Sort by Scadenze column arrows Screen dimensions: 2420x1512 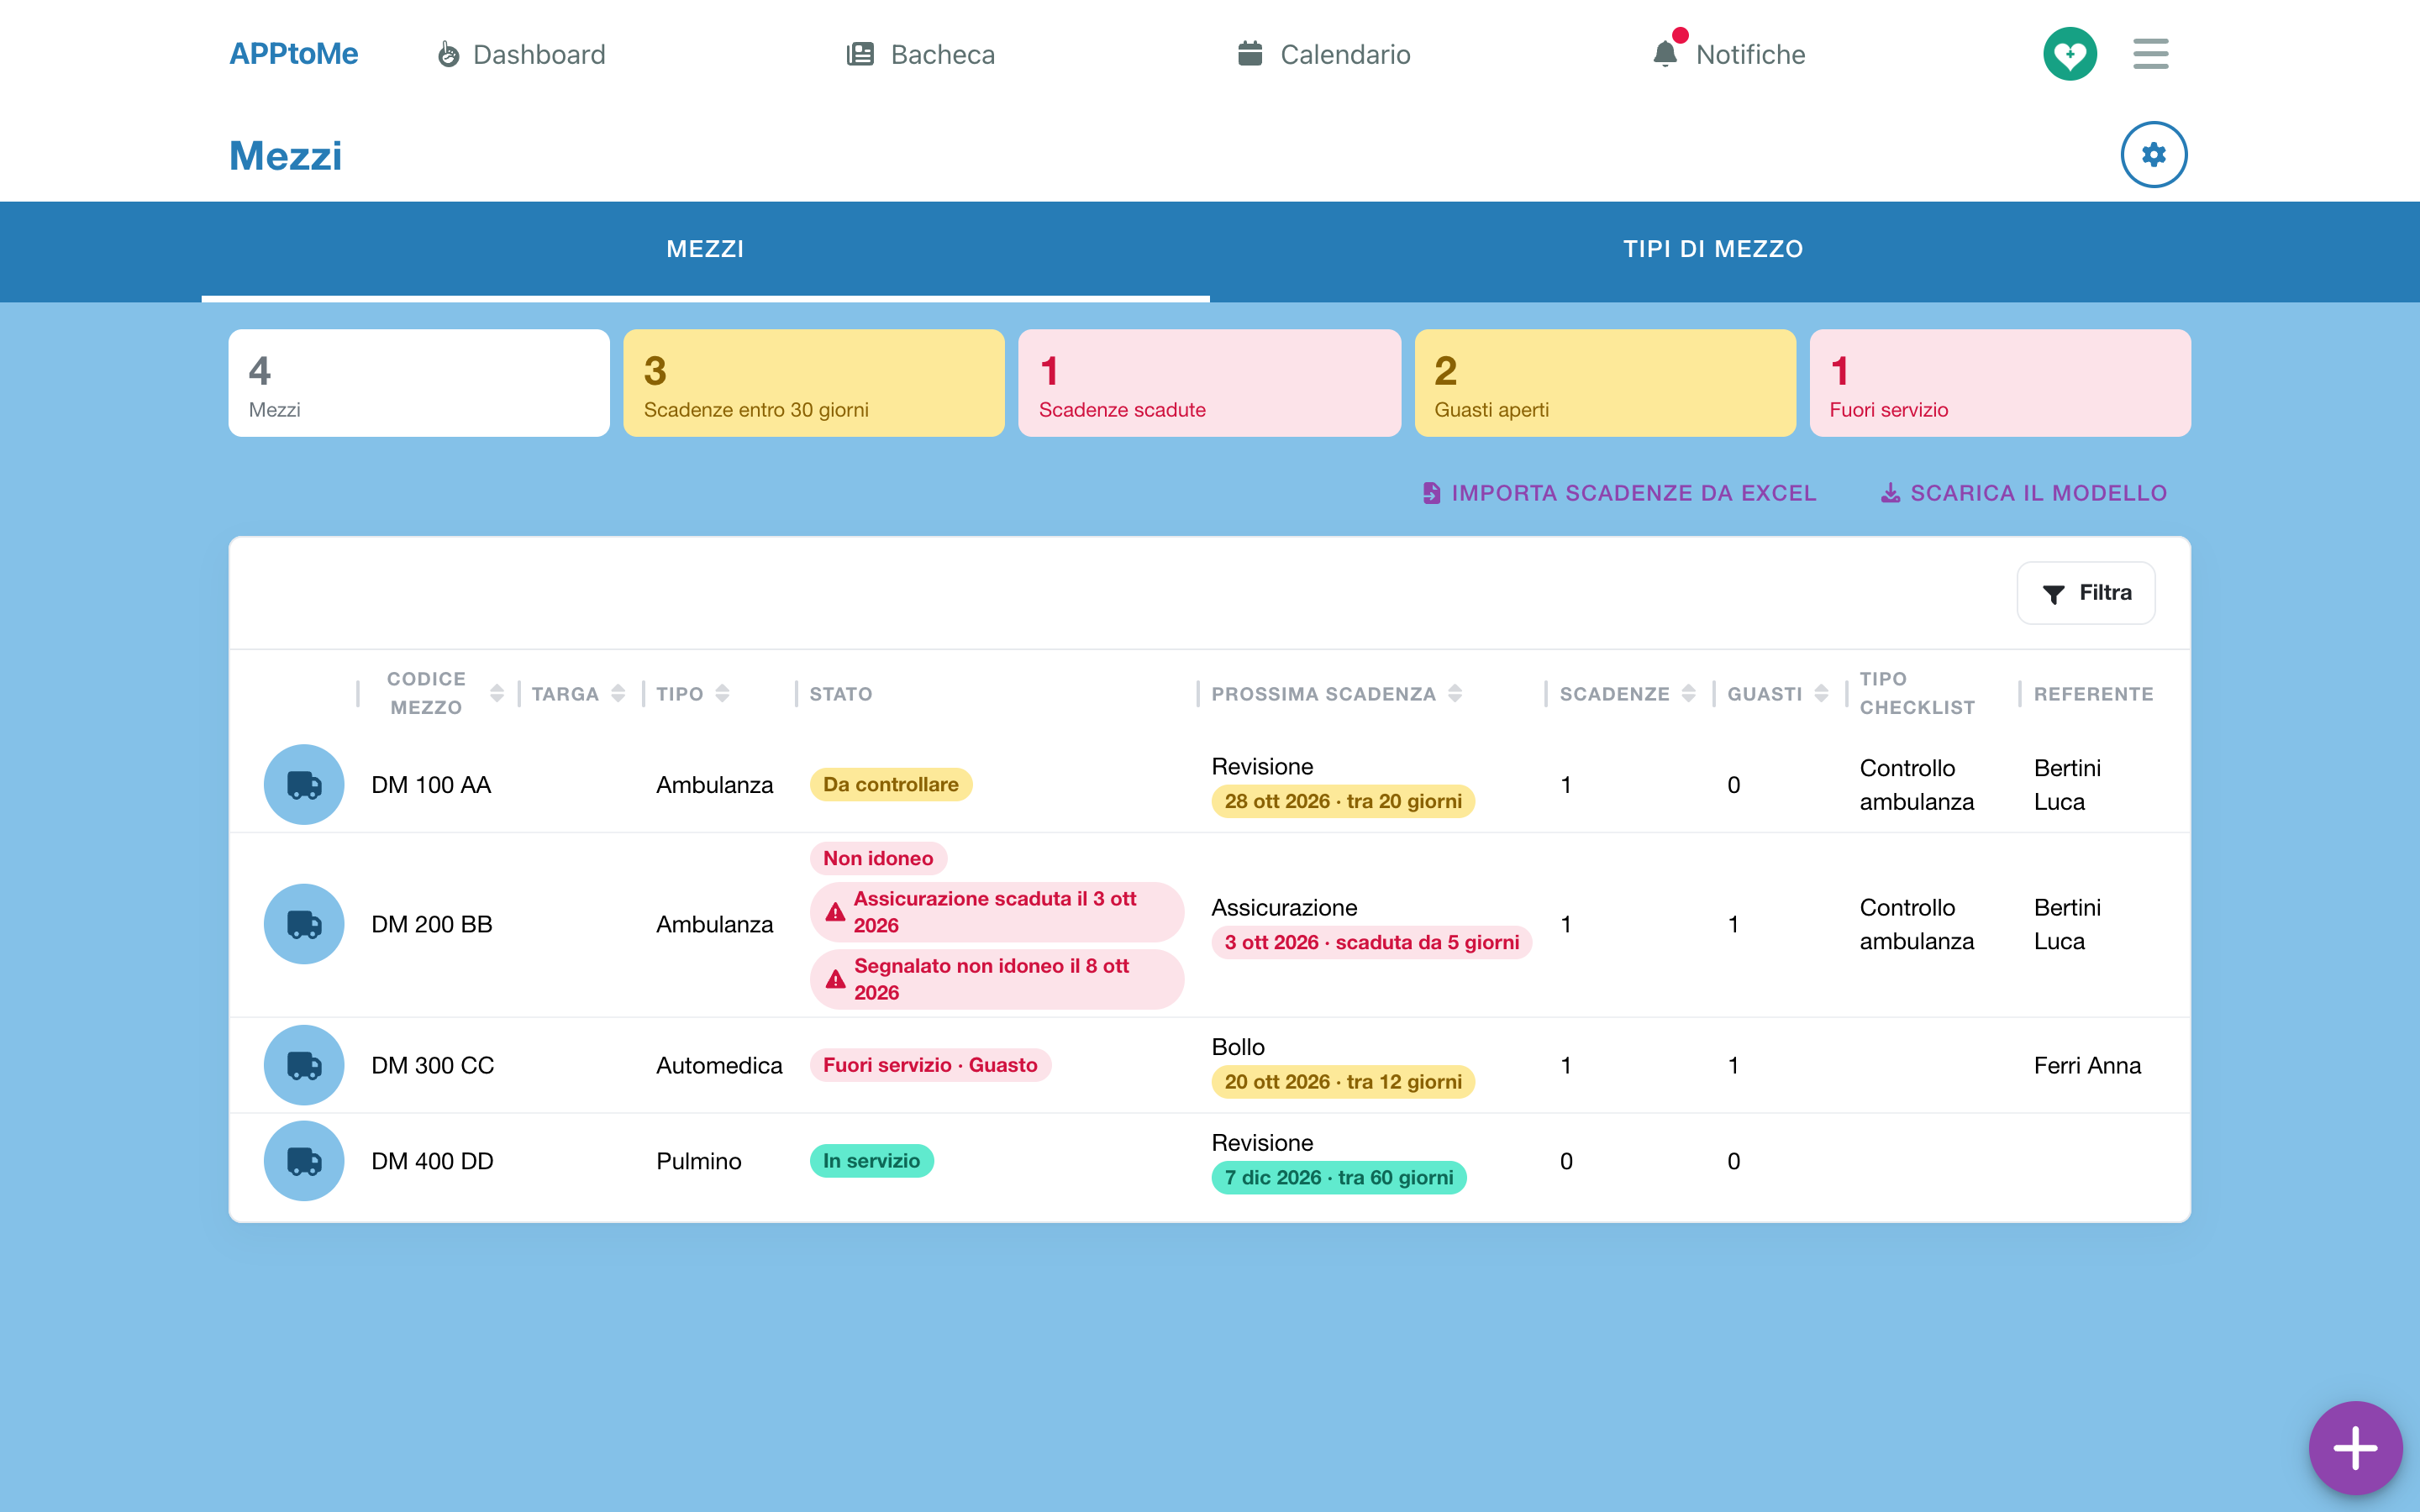click(1688, 694)
